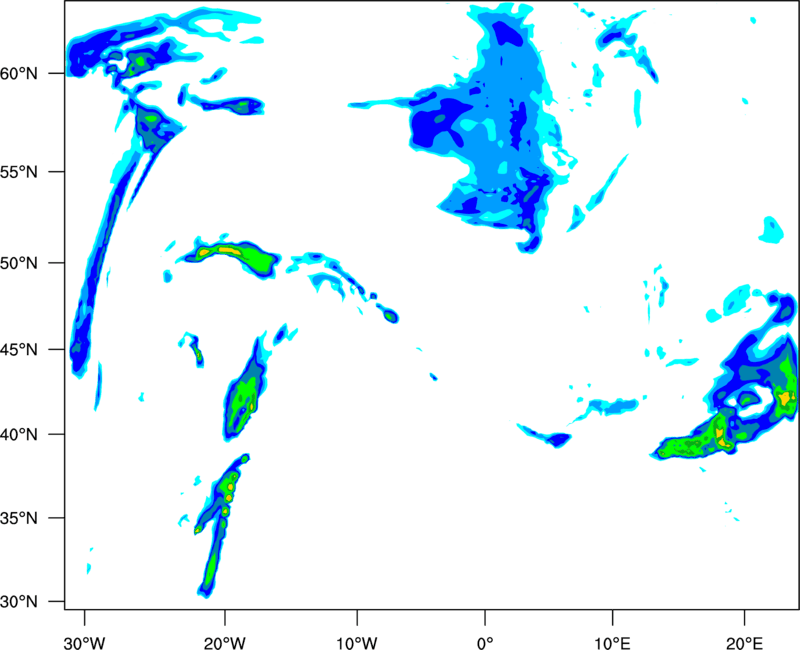800x650 pixels.
Task: Click the 20°E longitude label
Action: click(744, 643)
